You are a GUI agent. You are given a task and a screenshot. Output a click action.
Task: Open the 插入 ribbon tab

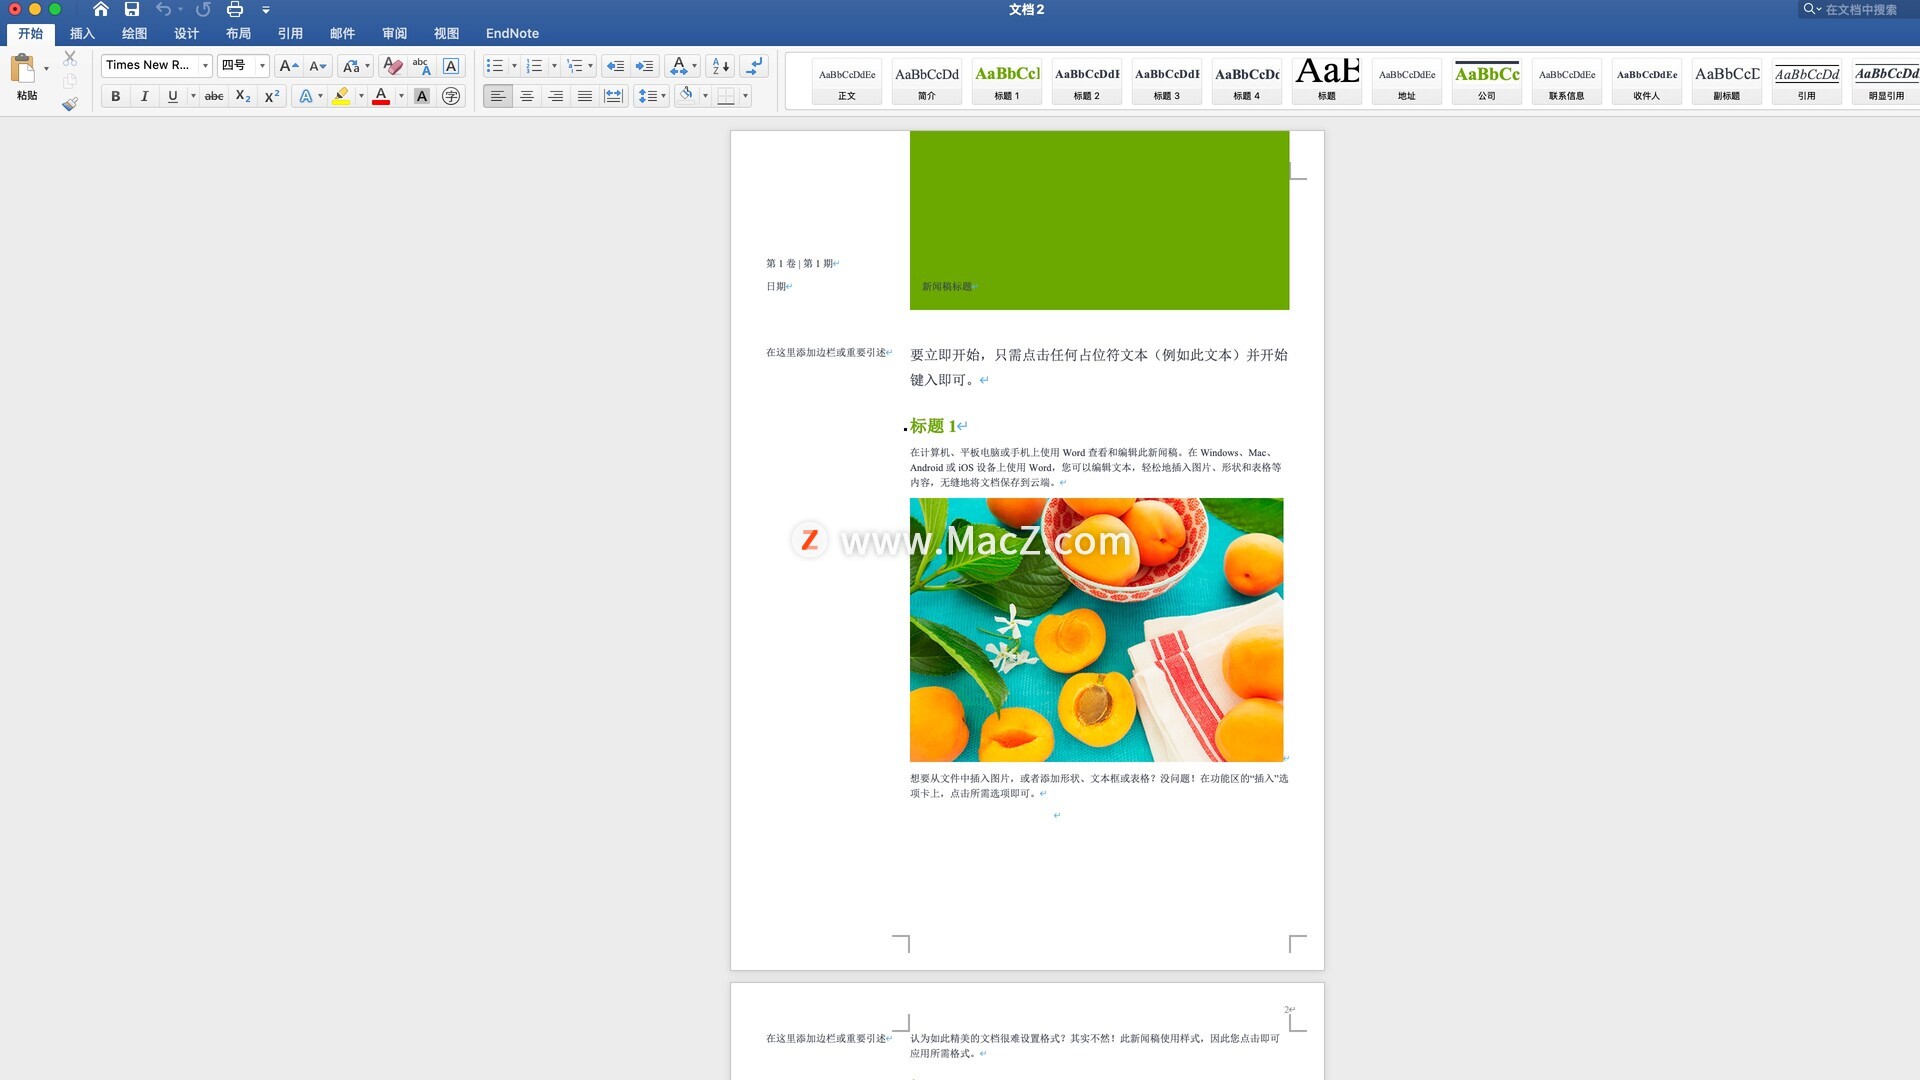coord(82,33)
